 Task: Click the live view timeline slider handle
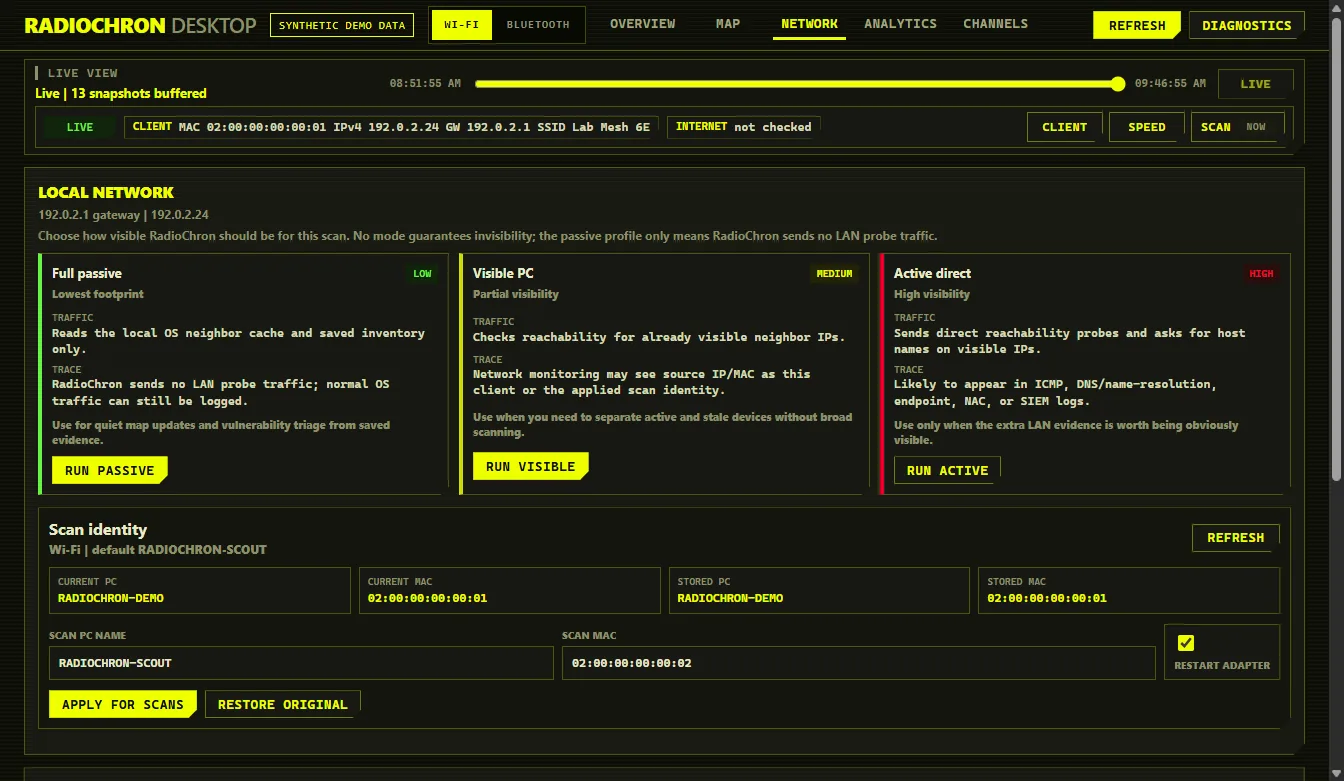[1118, 84]
